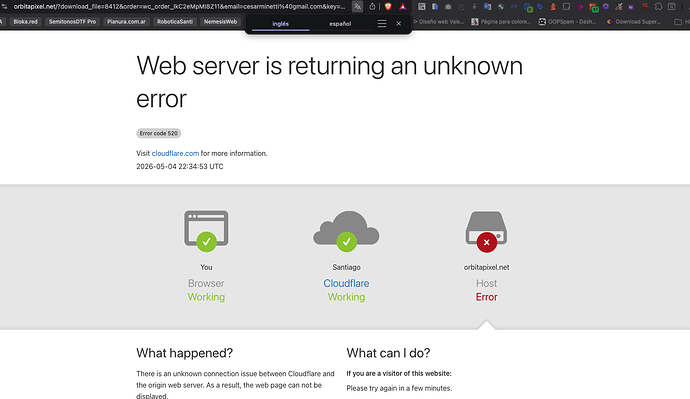Open the RoboticaSanti bookmark
This screenshot has height=399, width=690.
click(175, 22)
